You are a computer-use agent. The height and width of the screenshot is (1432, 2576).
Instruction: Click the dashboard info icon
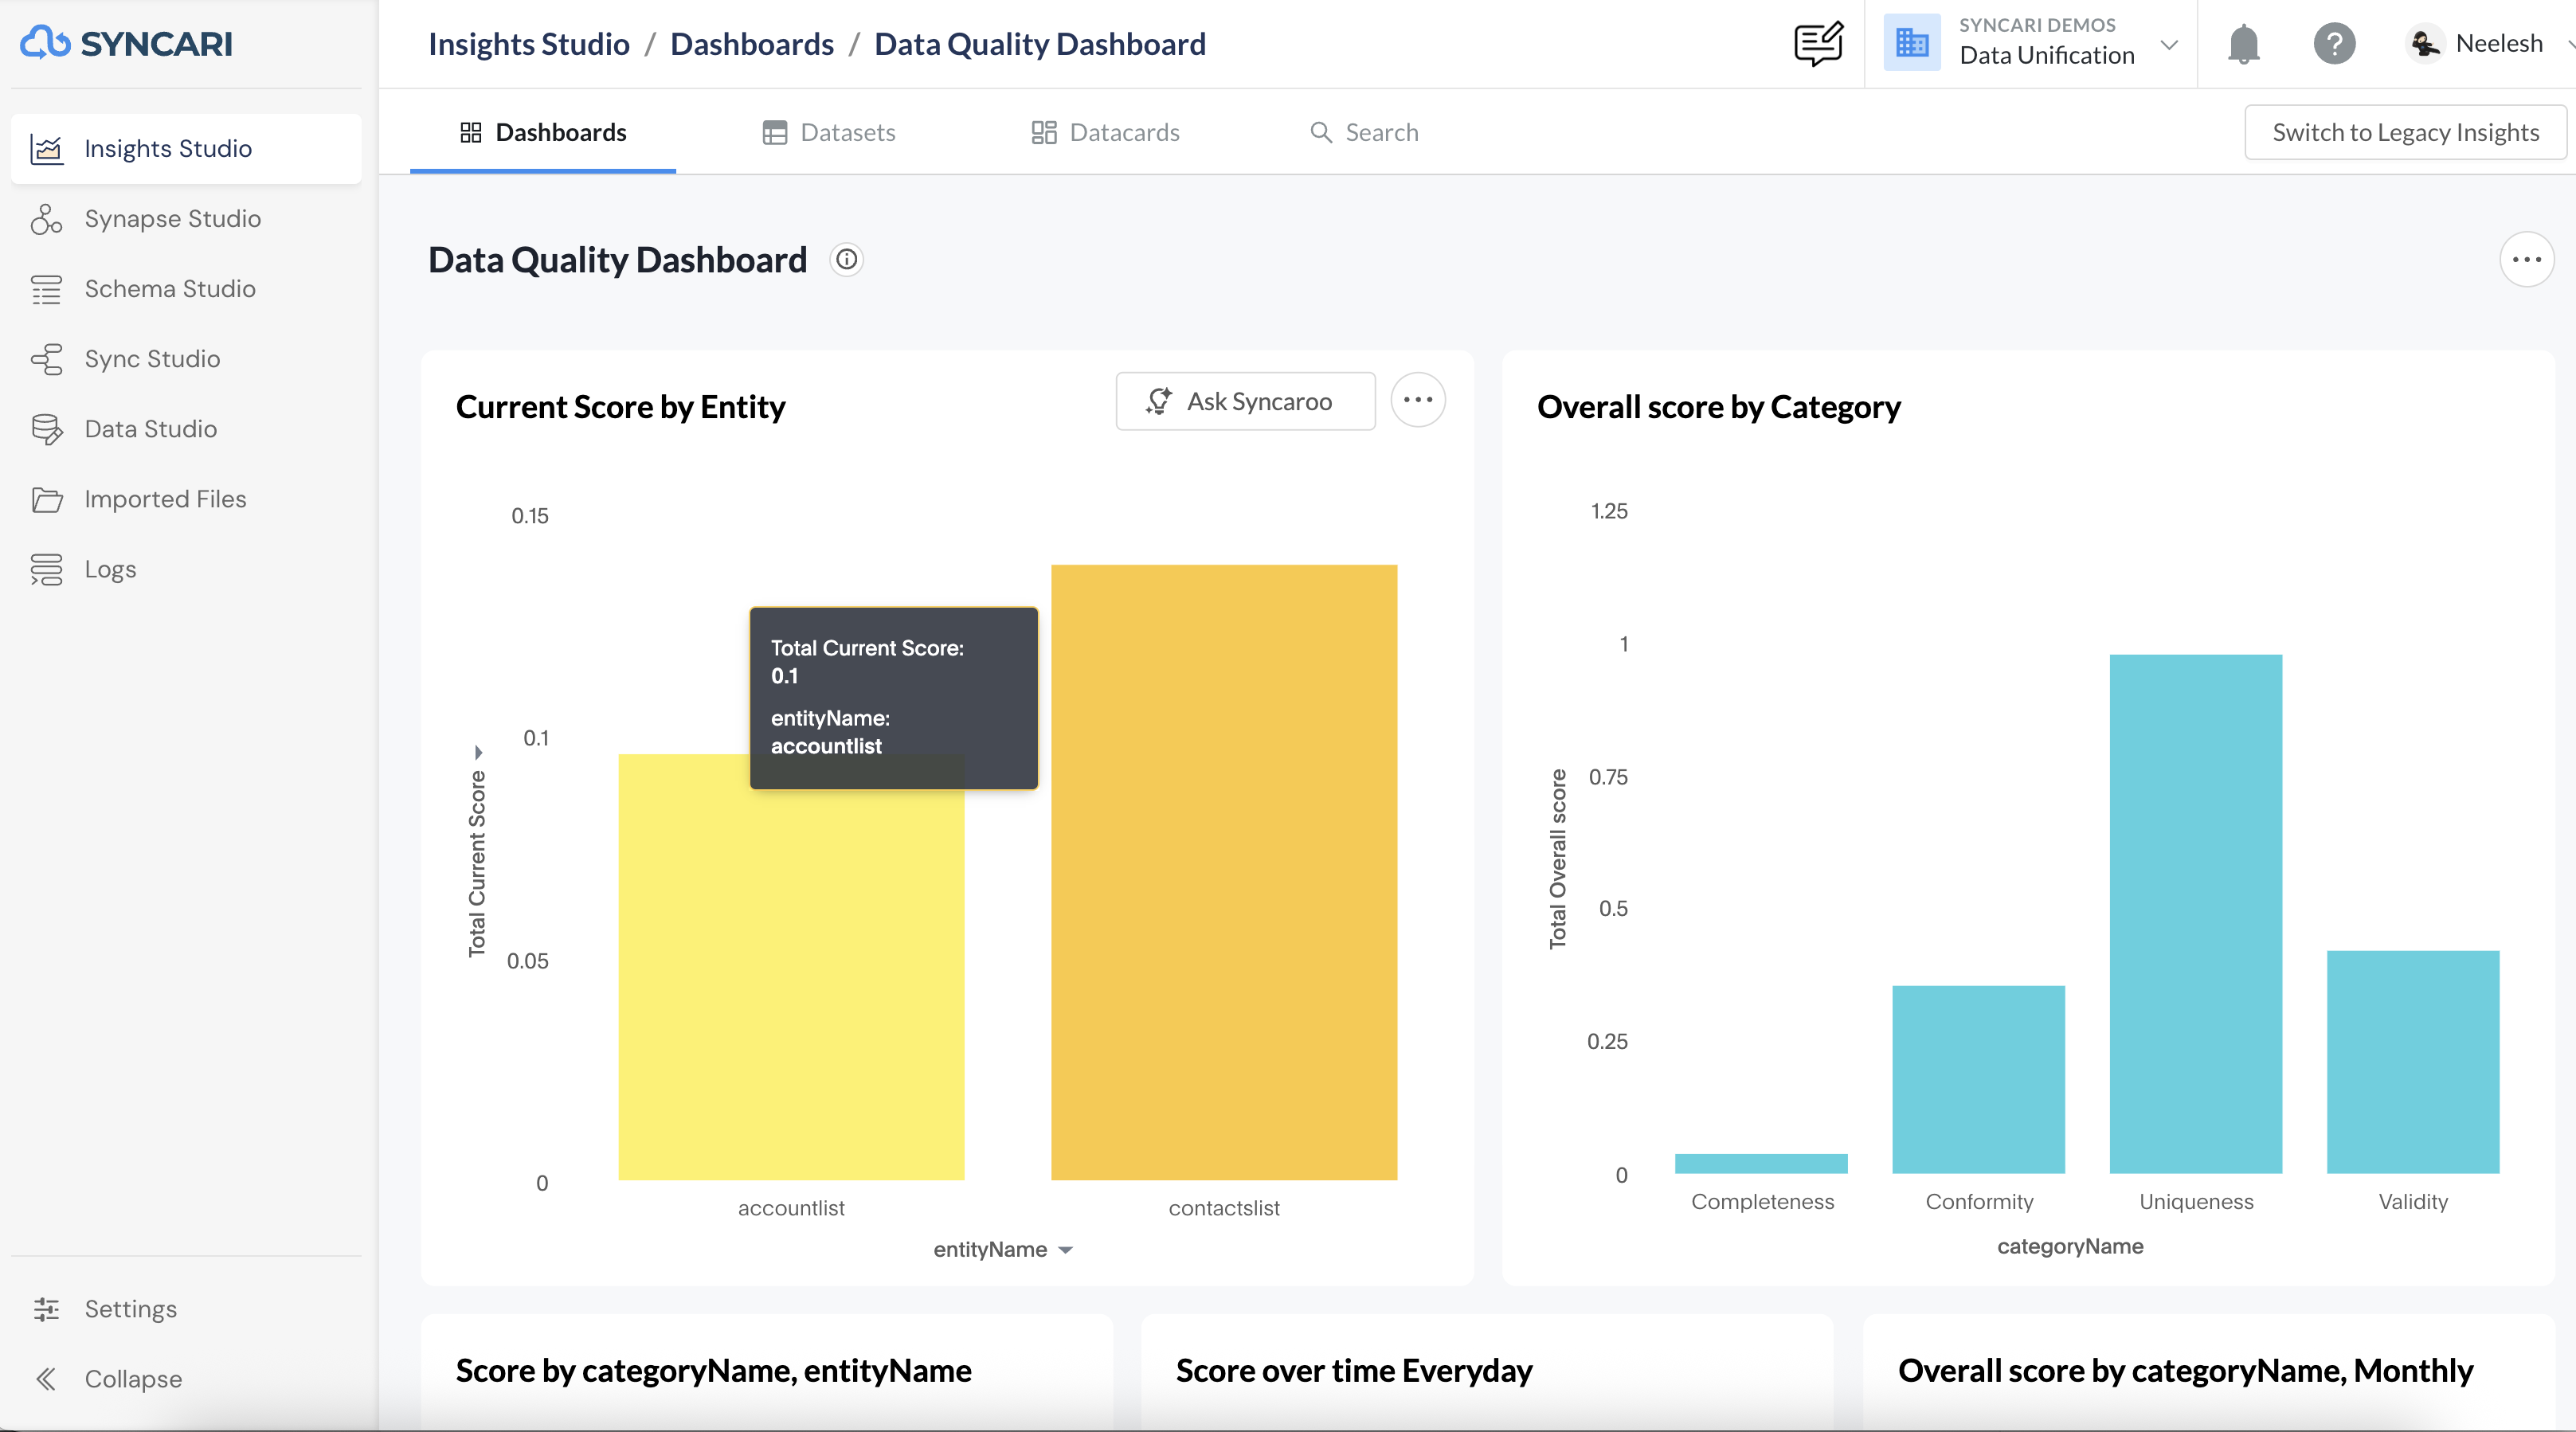coord(847,260)
